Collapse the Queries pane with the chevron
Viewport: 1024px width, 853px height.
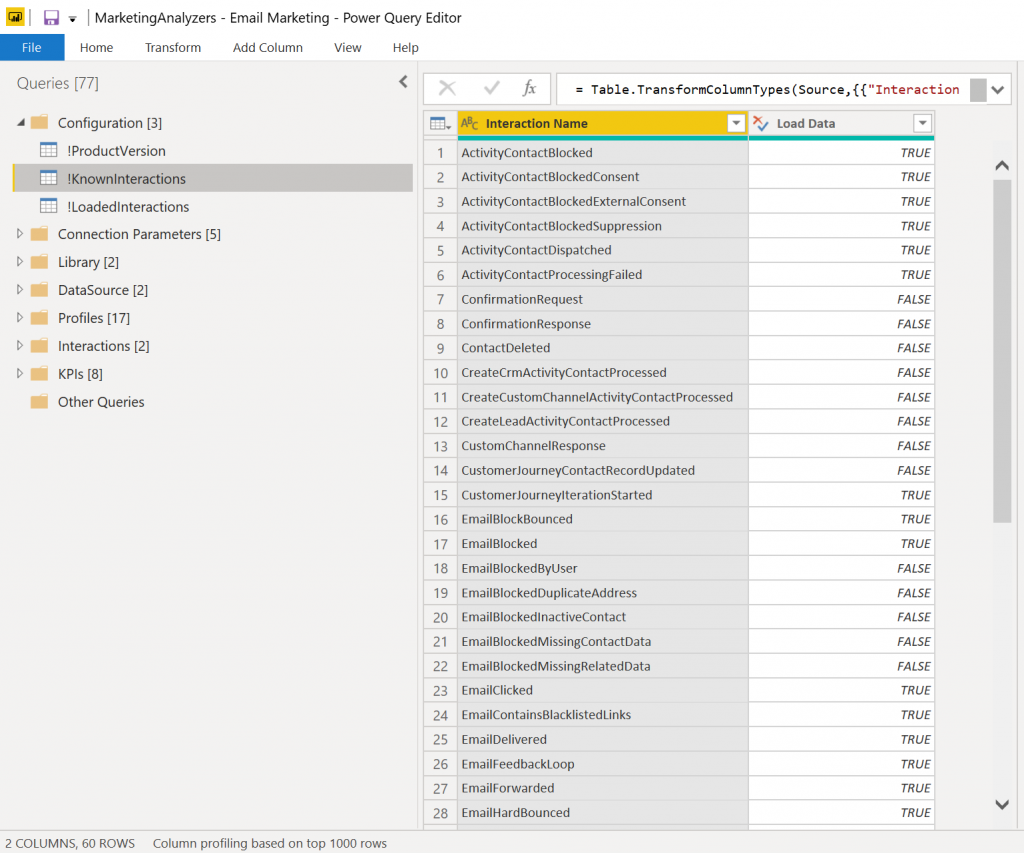pyautogui.click(x=403, y=82)
